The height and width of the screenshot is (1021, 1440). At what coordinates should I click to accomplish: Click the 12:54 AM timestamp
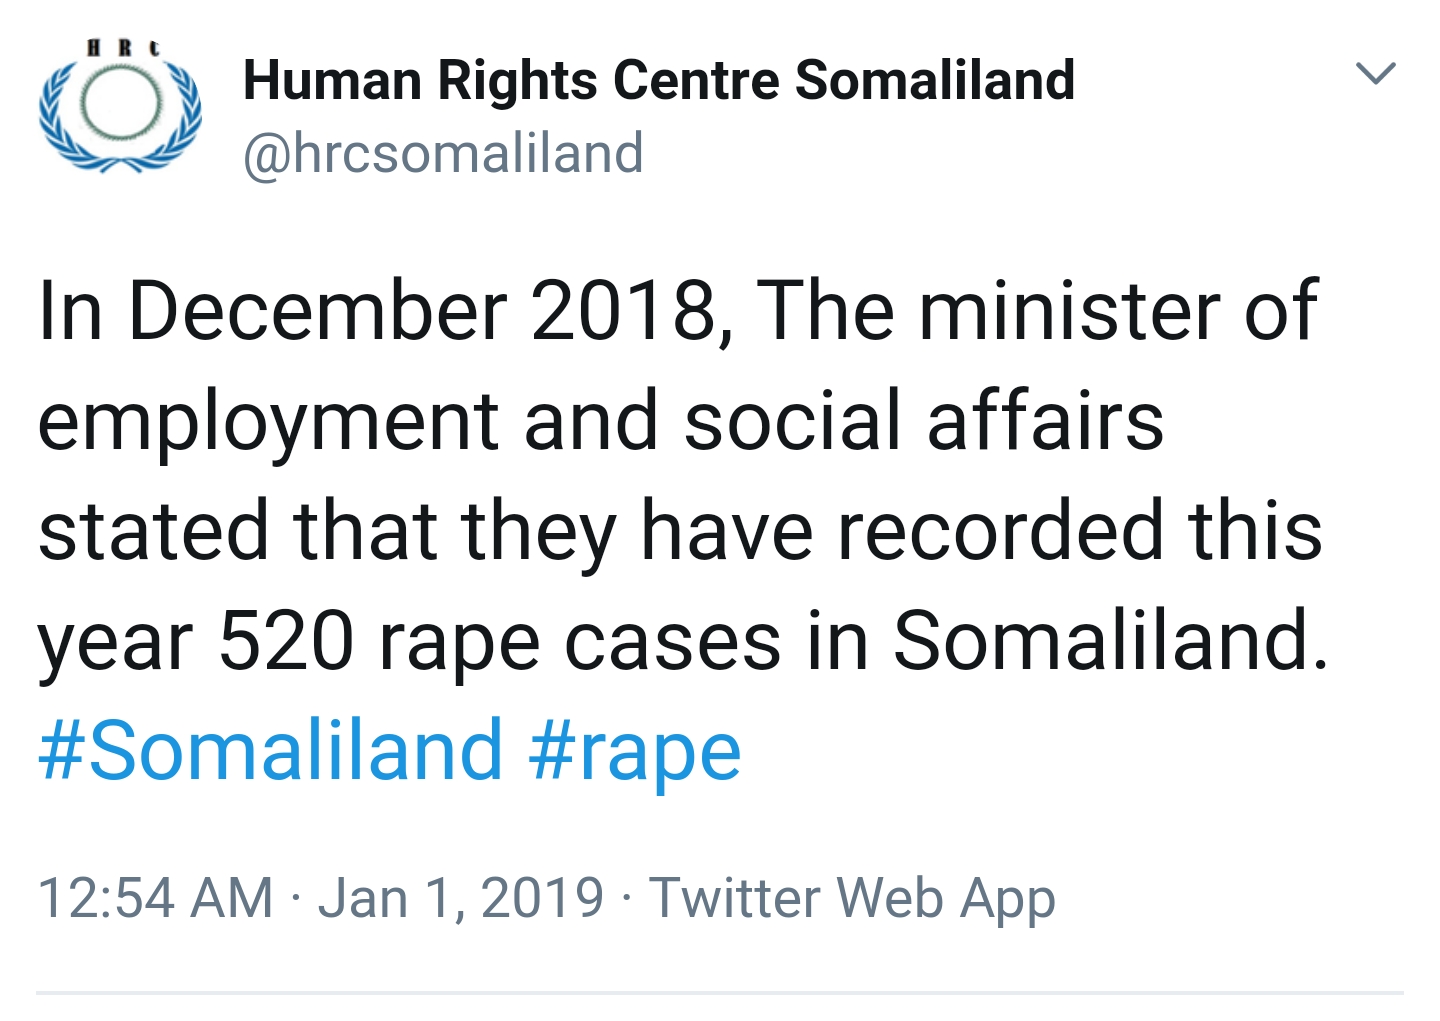pos(155,897)
